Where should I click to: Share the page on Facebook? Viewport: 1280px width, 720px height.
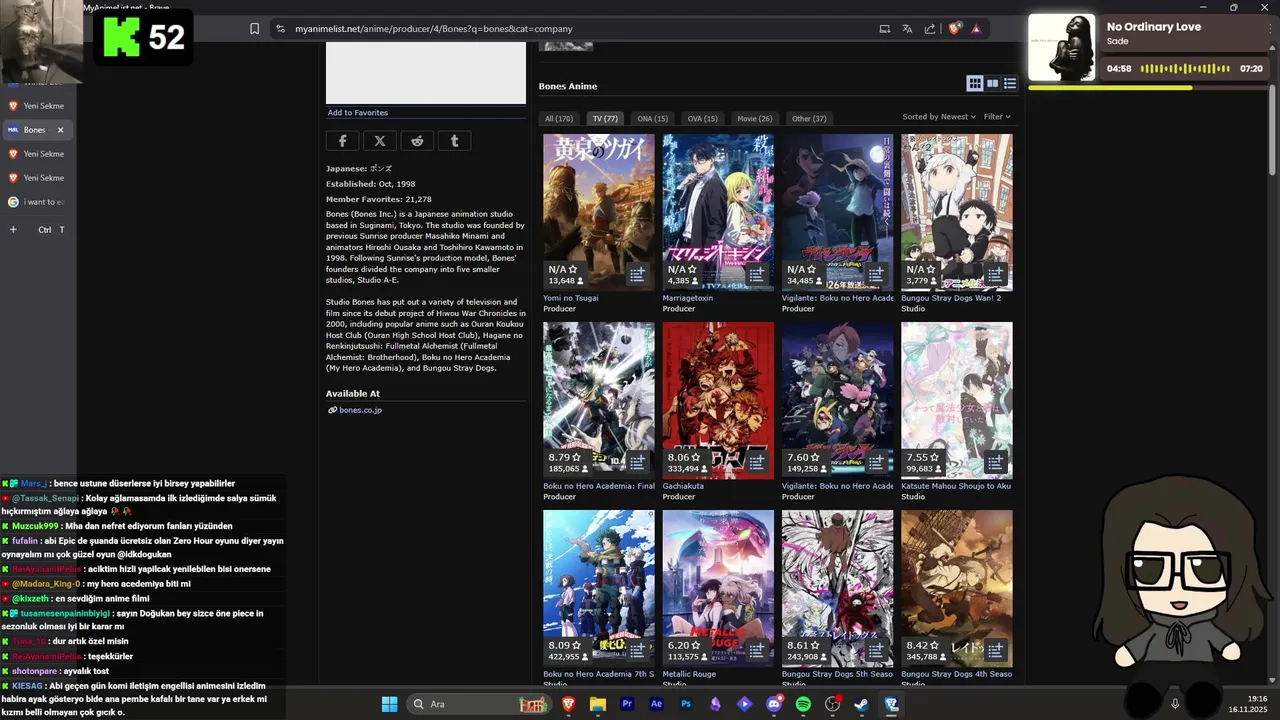click(342, 141)
